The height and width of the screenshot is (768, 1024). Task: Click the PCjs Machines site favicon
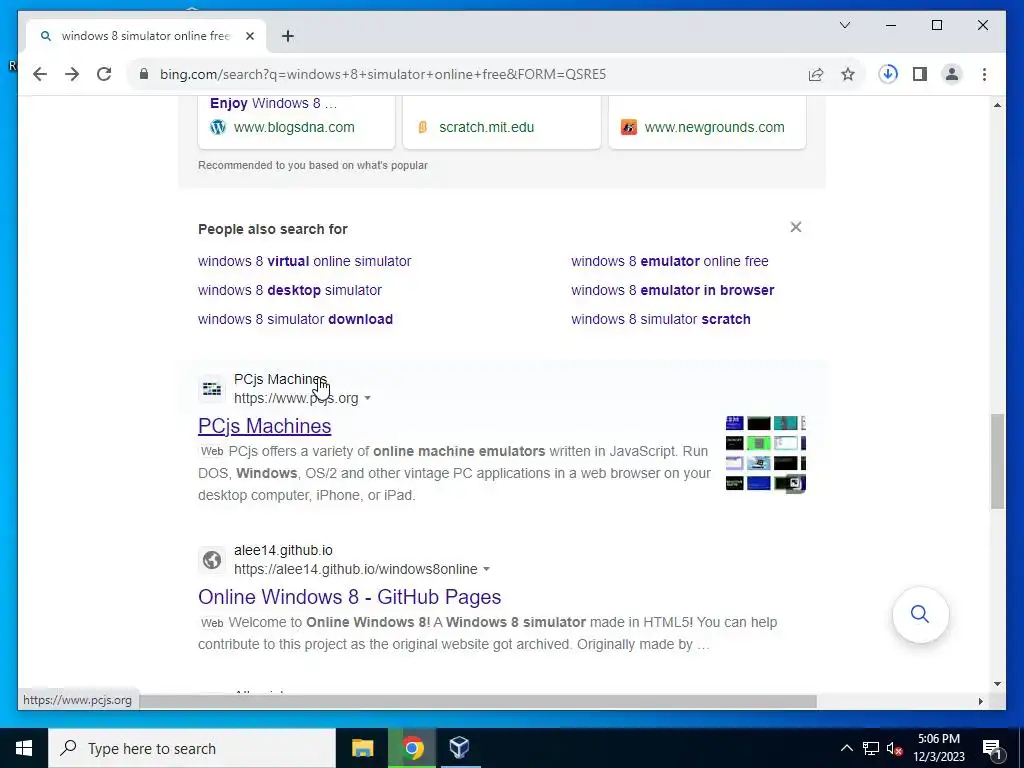click(x=212, y=389)
